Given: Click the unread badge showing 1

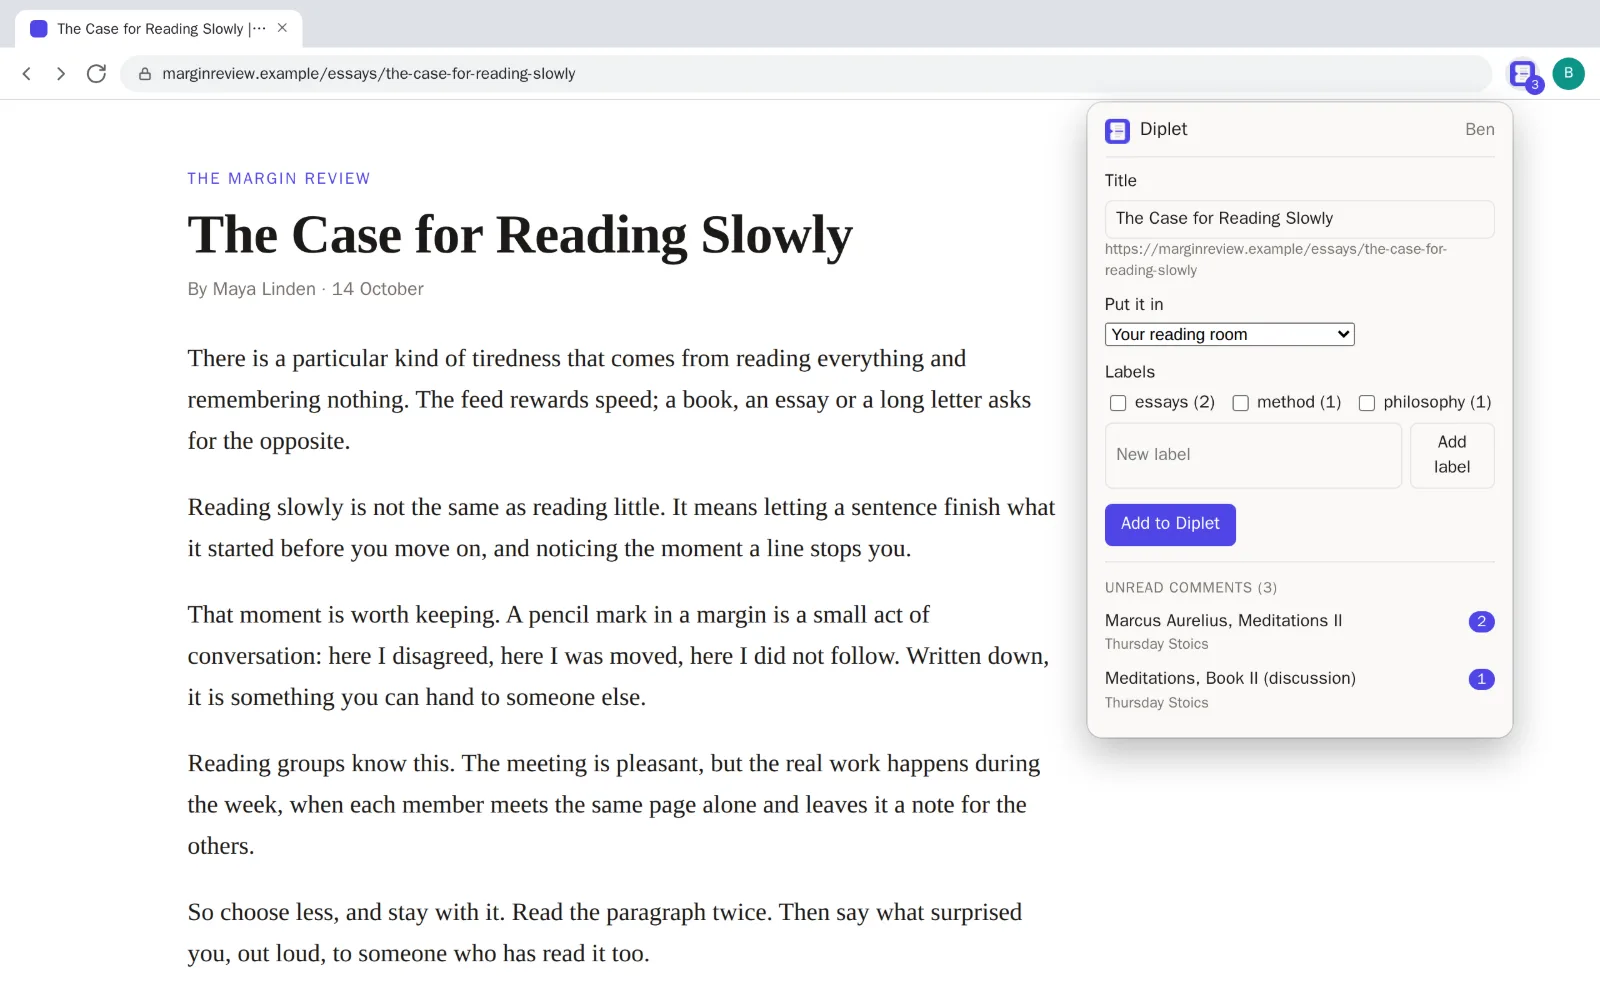Looking at the screenshot, I should point(1482,680).
